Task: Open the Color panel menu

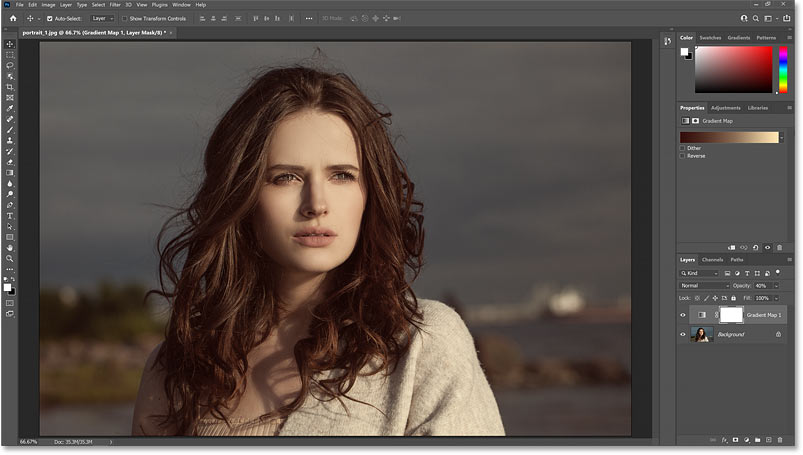Action: pyautogui.click(x=789, y=38)
